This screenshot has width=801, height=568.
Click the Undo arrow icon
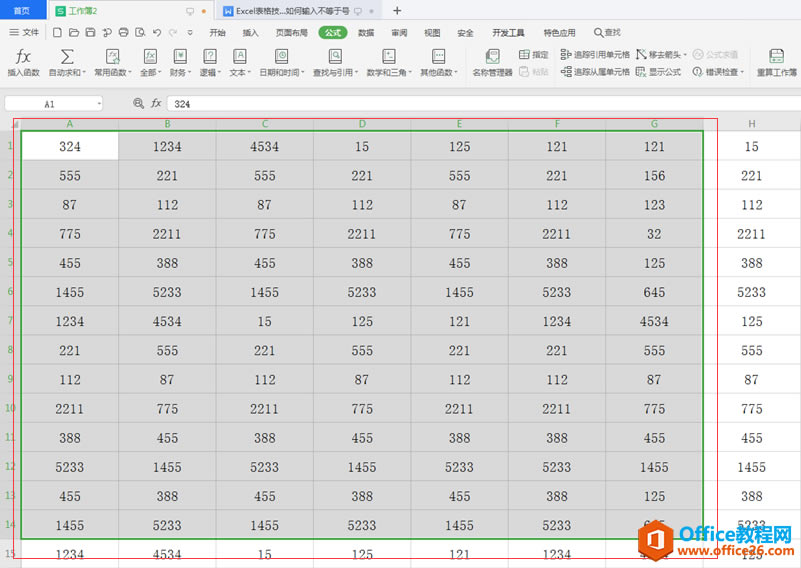155,33
